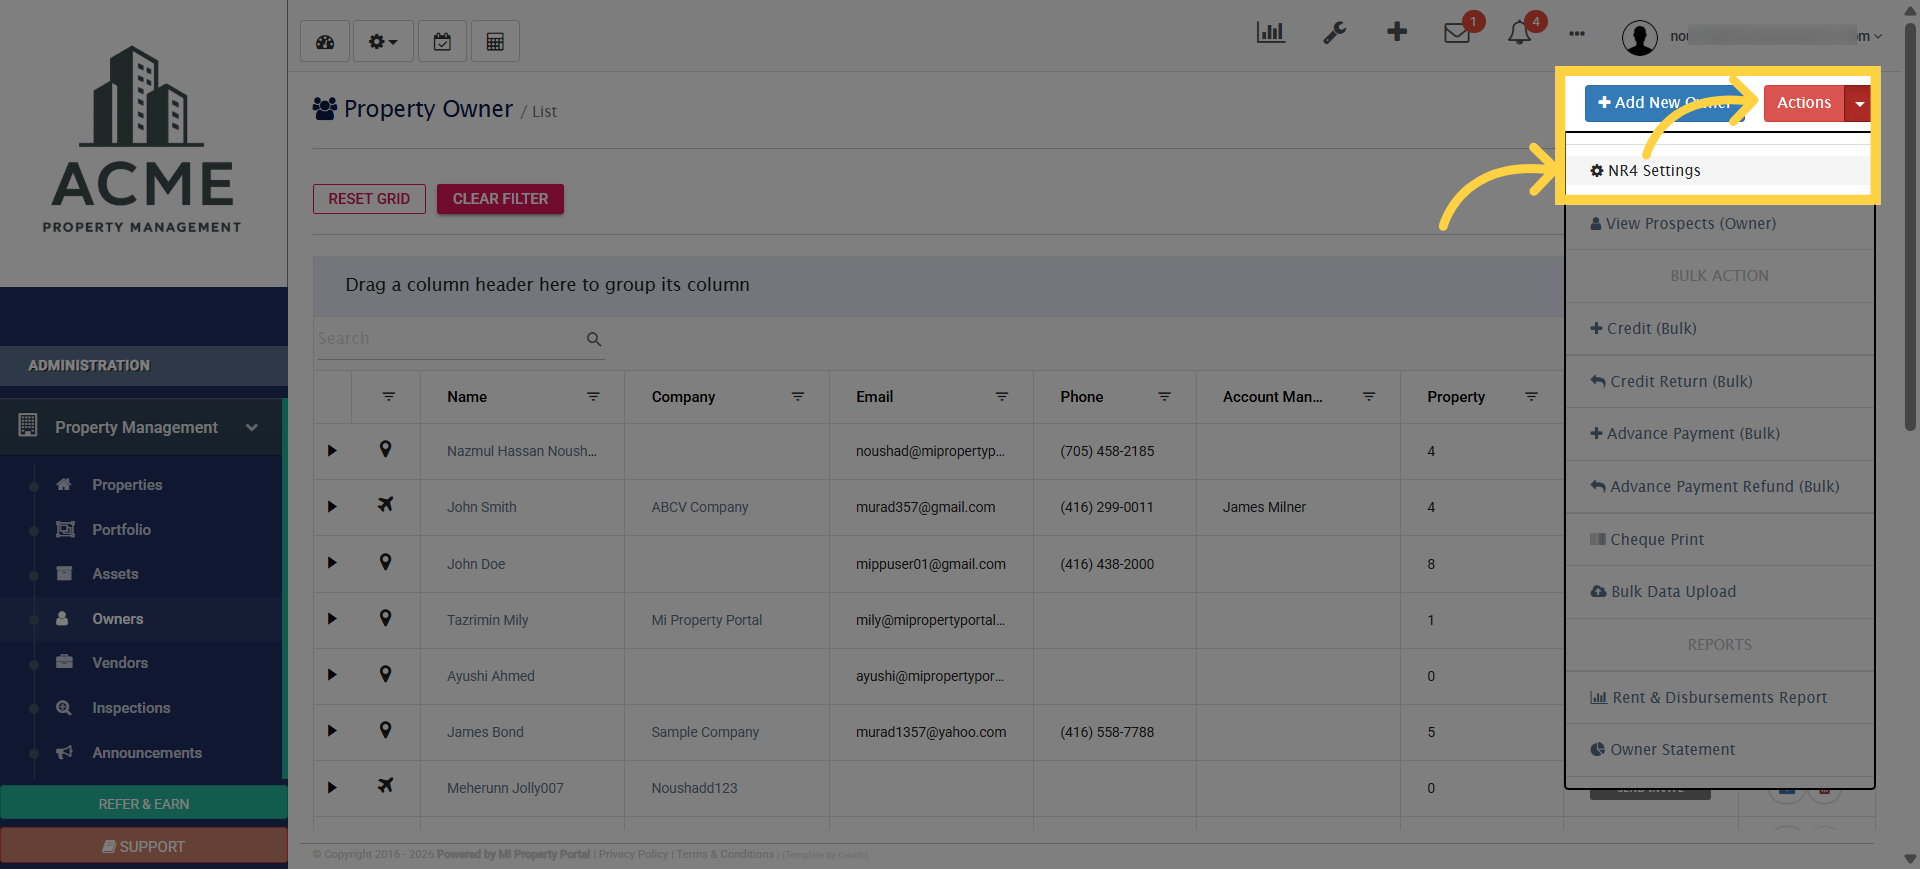The height and width of the screenshot is (869, 1920).
Task: Click the RESET GRID button
Action: point(369,199)
